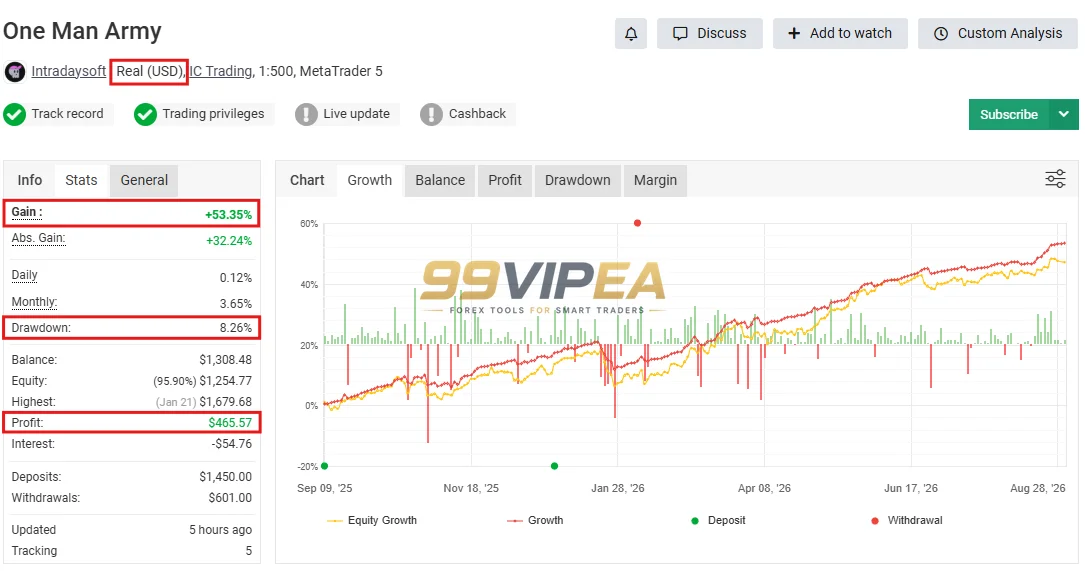Switch to the Stats tab
Screen dimensions: 1085x571
click(81, 180)
